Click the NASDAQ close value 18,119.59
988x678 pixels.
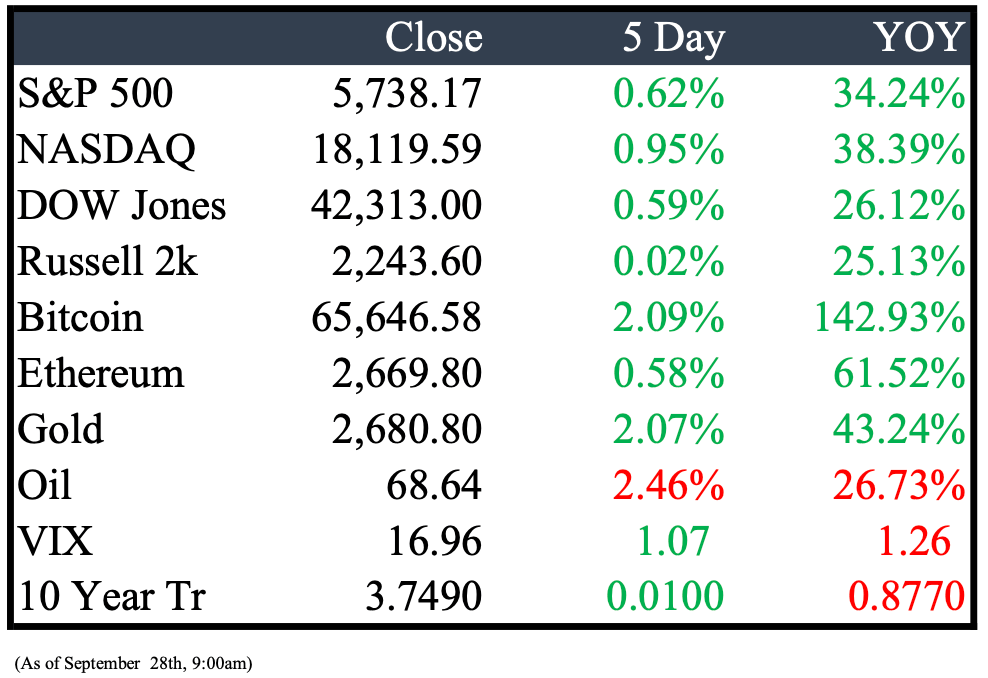pyautogui.click(x=397, y=150)
